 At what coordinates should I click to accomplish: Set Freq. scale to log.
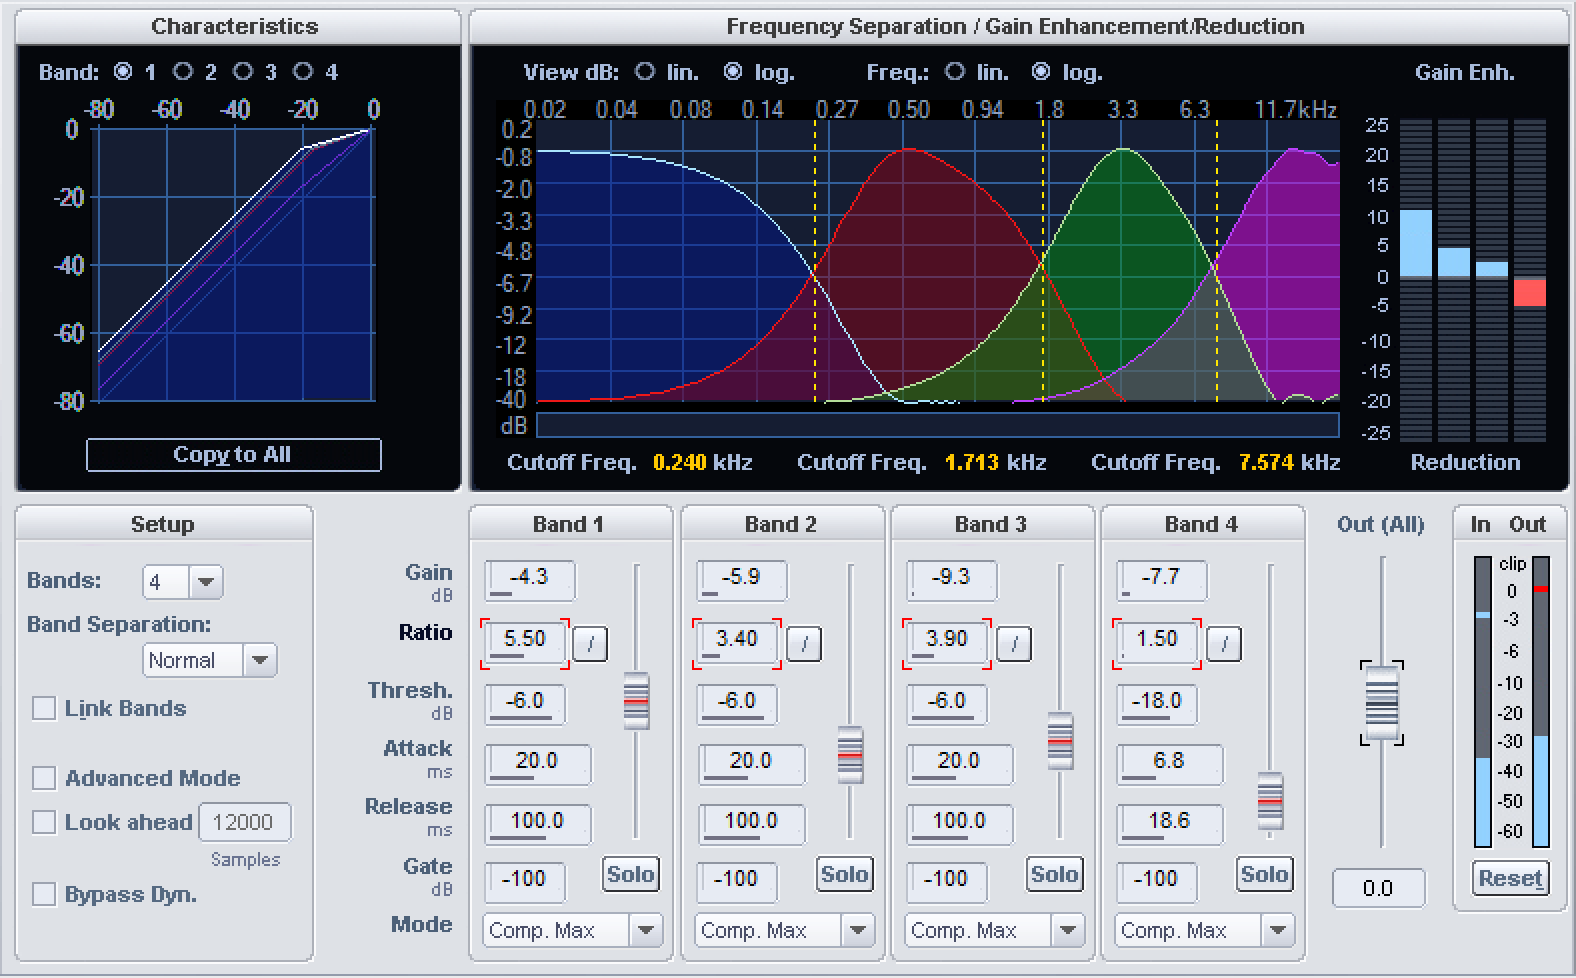[x=1041, y=71]
